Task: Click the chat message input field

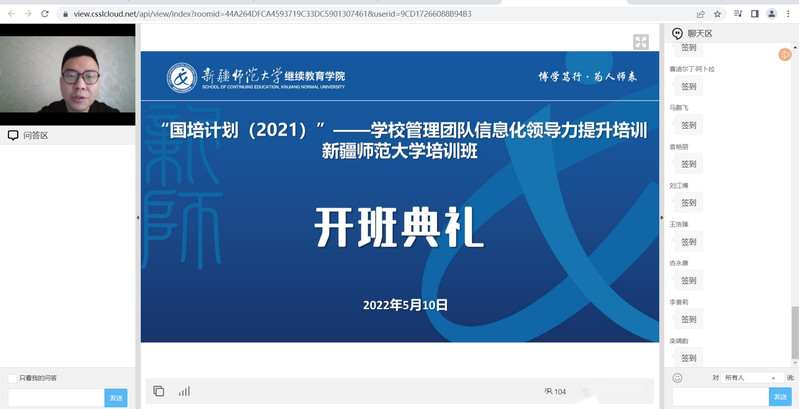Action: click(721, 396)
